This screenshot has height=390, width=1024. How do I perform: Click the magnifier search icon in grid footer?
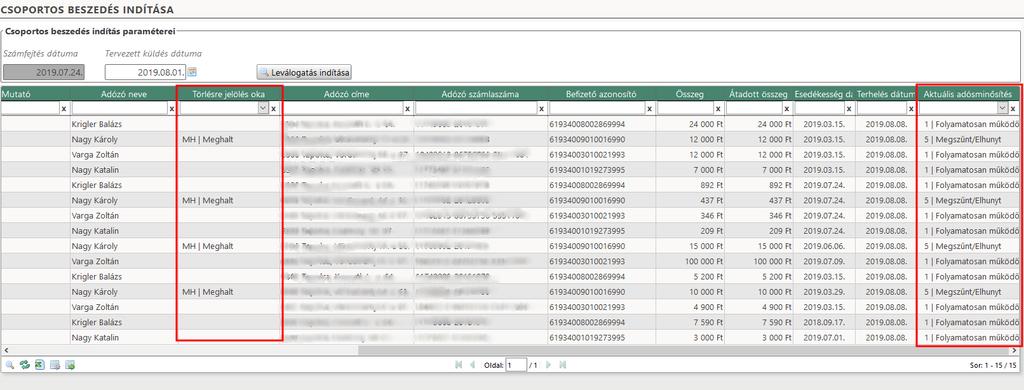(x=10, y=365)
